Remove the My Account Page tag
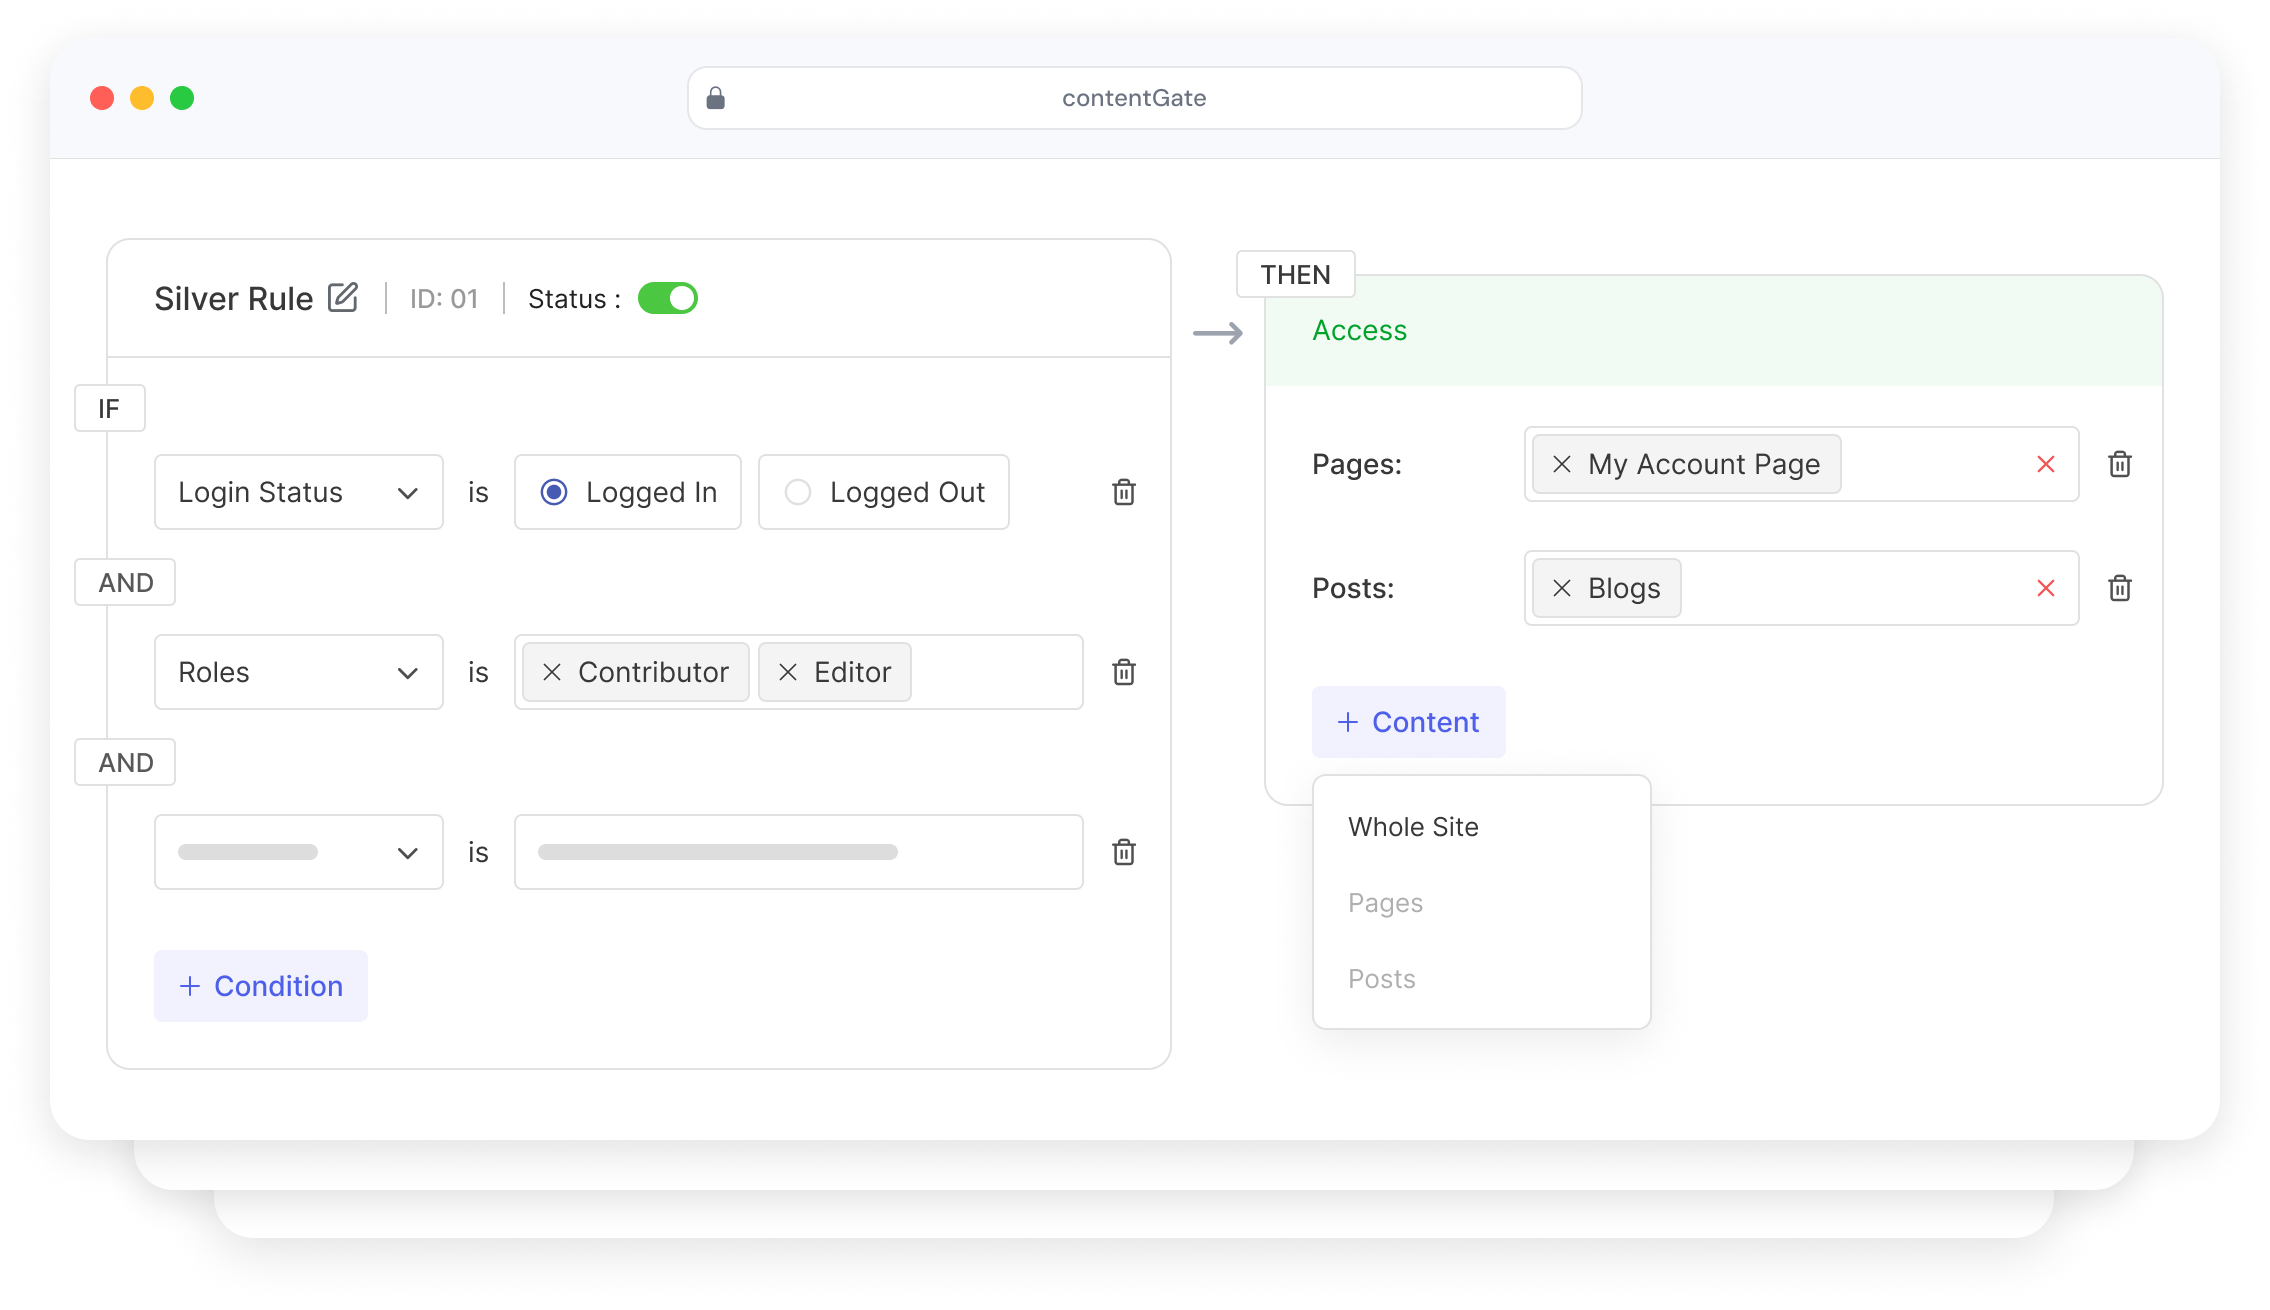This screenshot has height=1310, width=2270. coord(1562,464)
